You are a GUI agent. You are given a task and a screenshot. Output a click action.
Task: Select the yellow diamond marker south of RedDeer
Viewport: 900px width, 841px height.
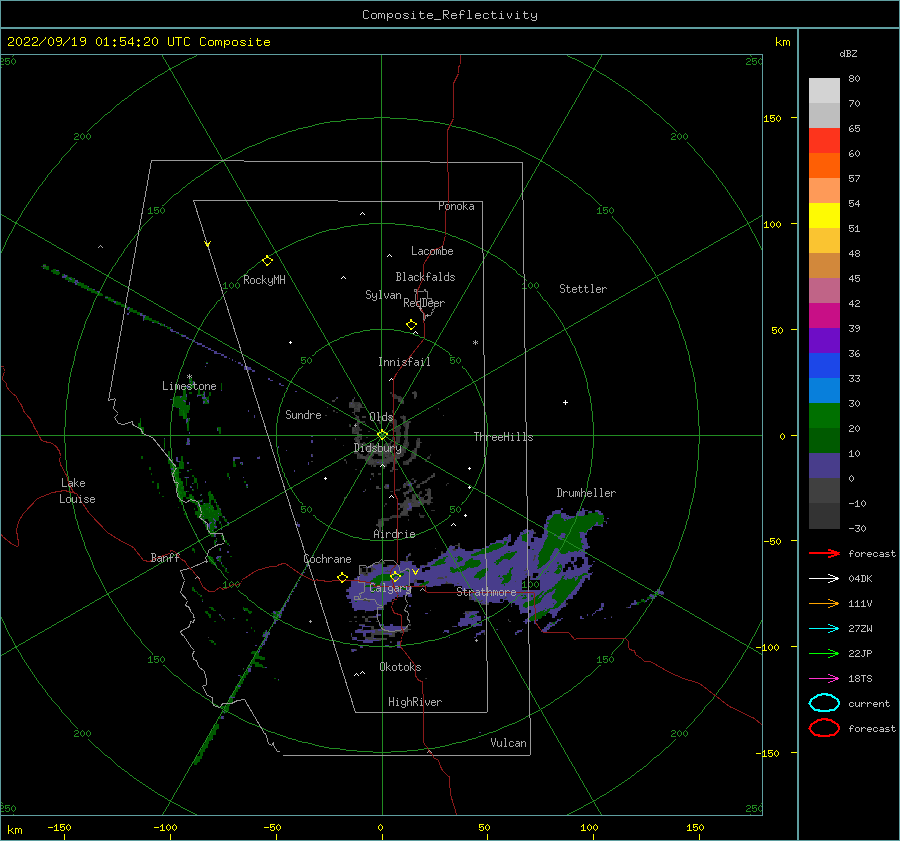(x=412, y=325)
